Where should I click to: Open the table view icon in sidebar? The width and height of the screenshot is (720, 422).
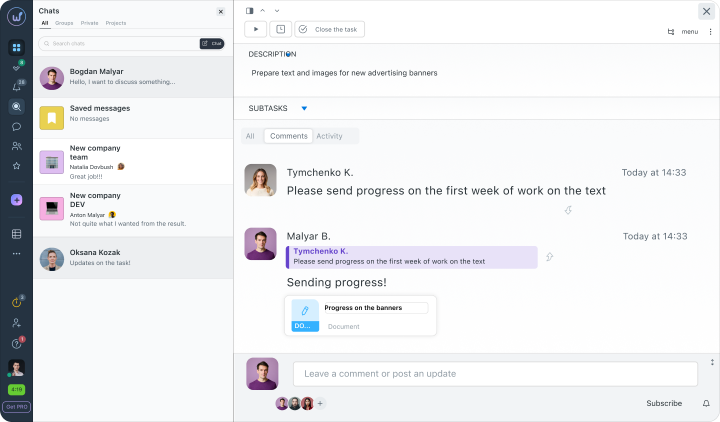(17, 234)
